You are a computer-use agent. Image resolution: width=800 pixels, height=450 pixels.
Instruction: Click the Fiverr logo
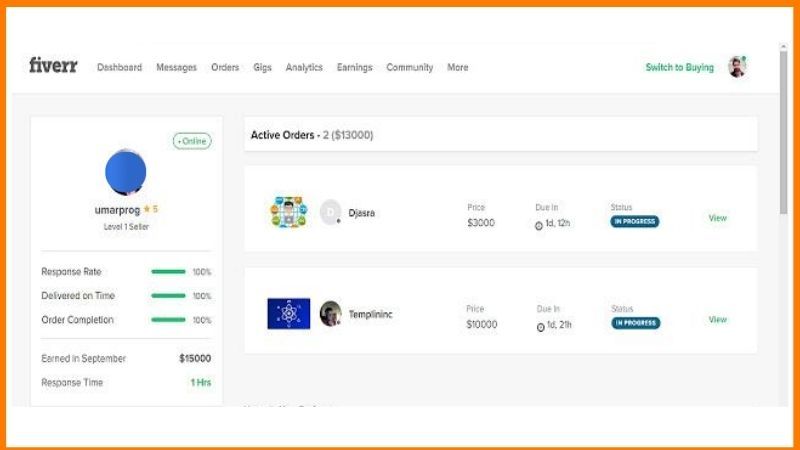click(x=53, y=66)
